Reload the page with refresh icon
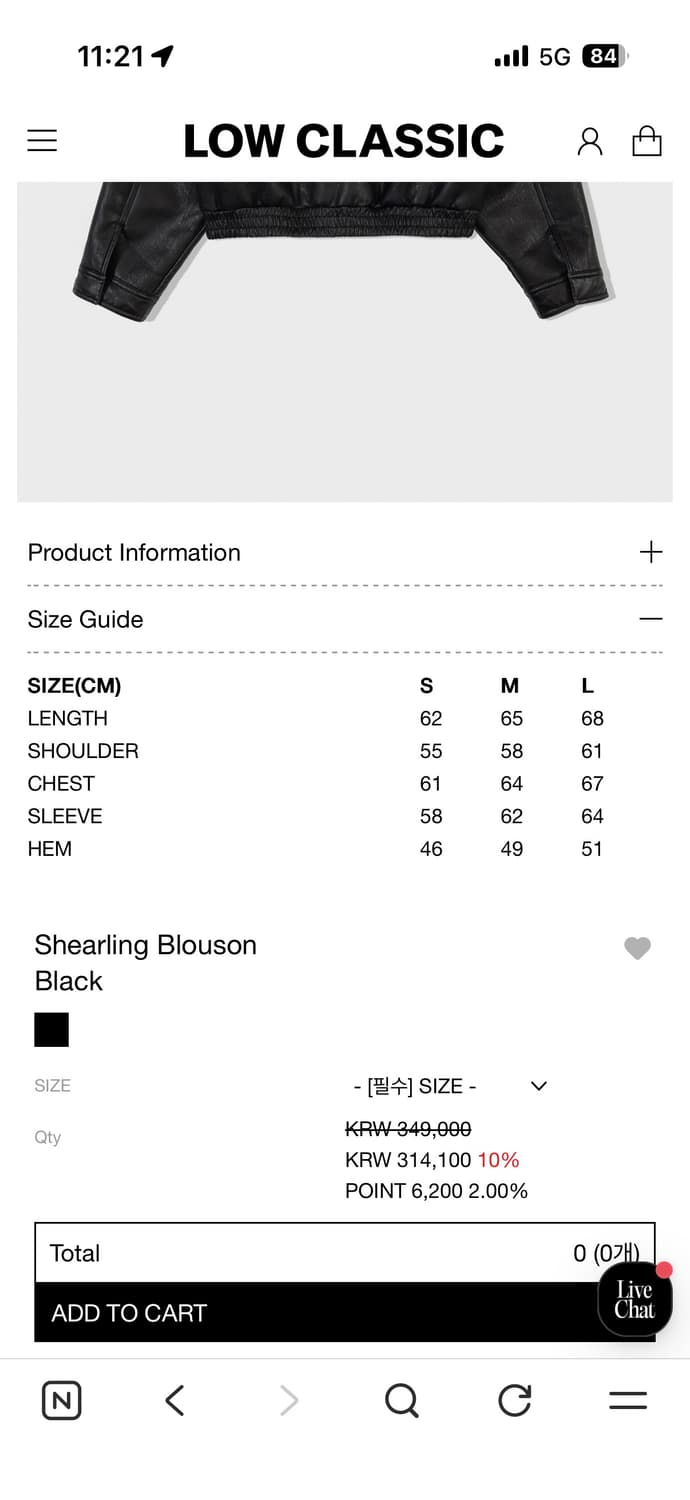This screenshot has height=1500, width=690. tap(515, 1400)
